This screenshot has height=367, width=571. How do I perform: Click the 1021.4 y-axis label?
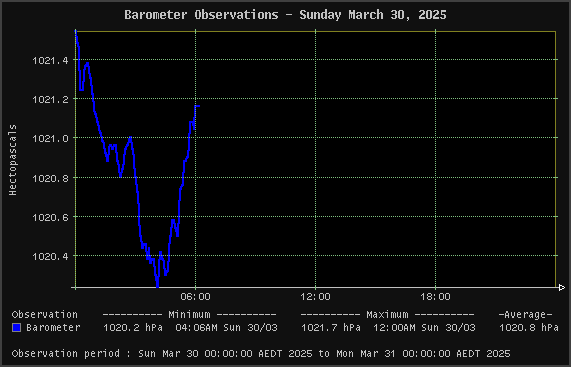[x=50, y=60]
